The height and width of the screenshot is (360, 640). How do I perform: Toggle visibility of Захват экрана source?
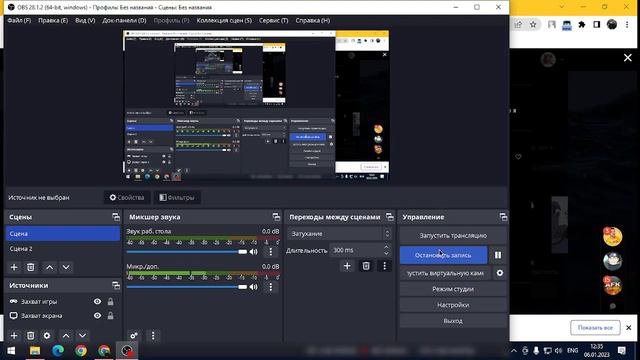[97, 316]
